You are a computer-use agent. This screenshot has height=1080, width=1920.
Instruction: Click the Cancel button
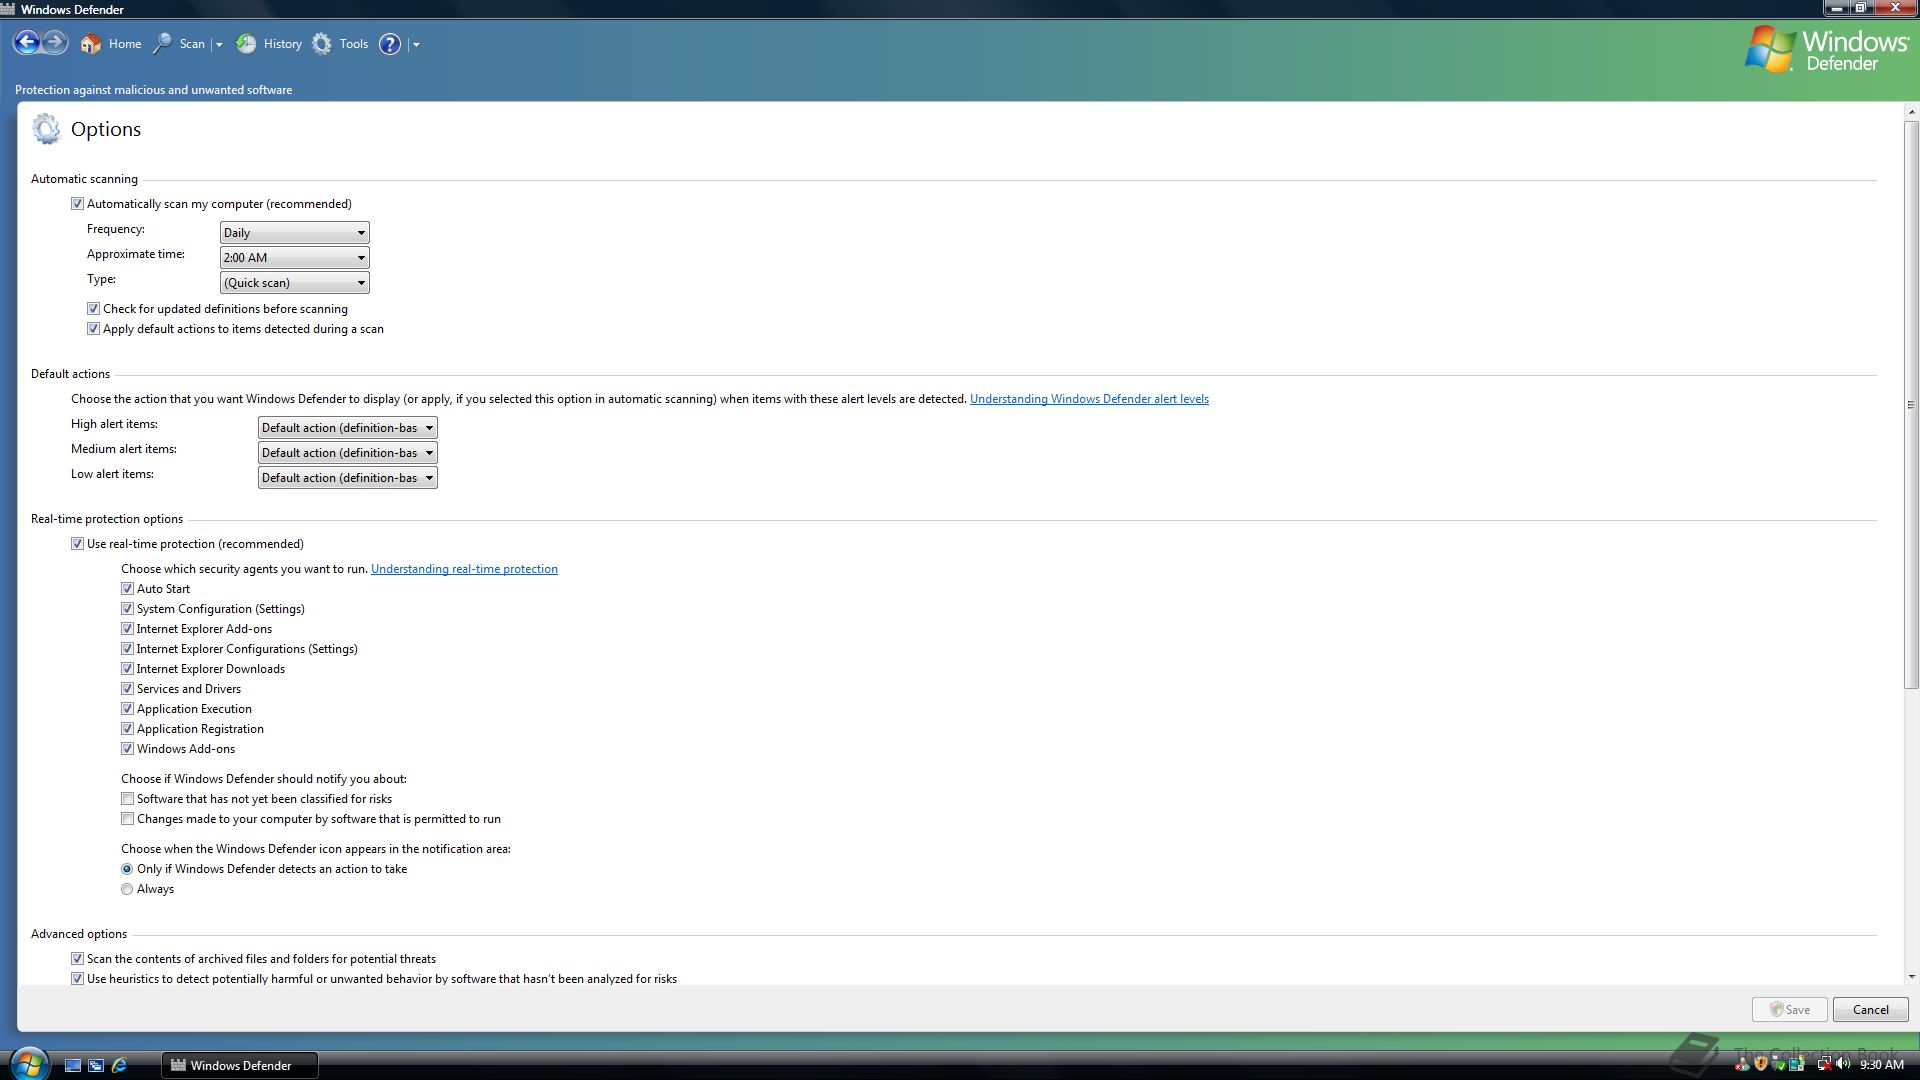coord(1870,1010)
